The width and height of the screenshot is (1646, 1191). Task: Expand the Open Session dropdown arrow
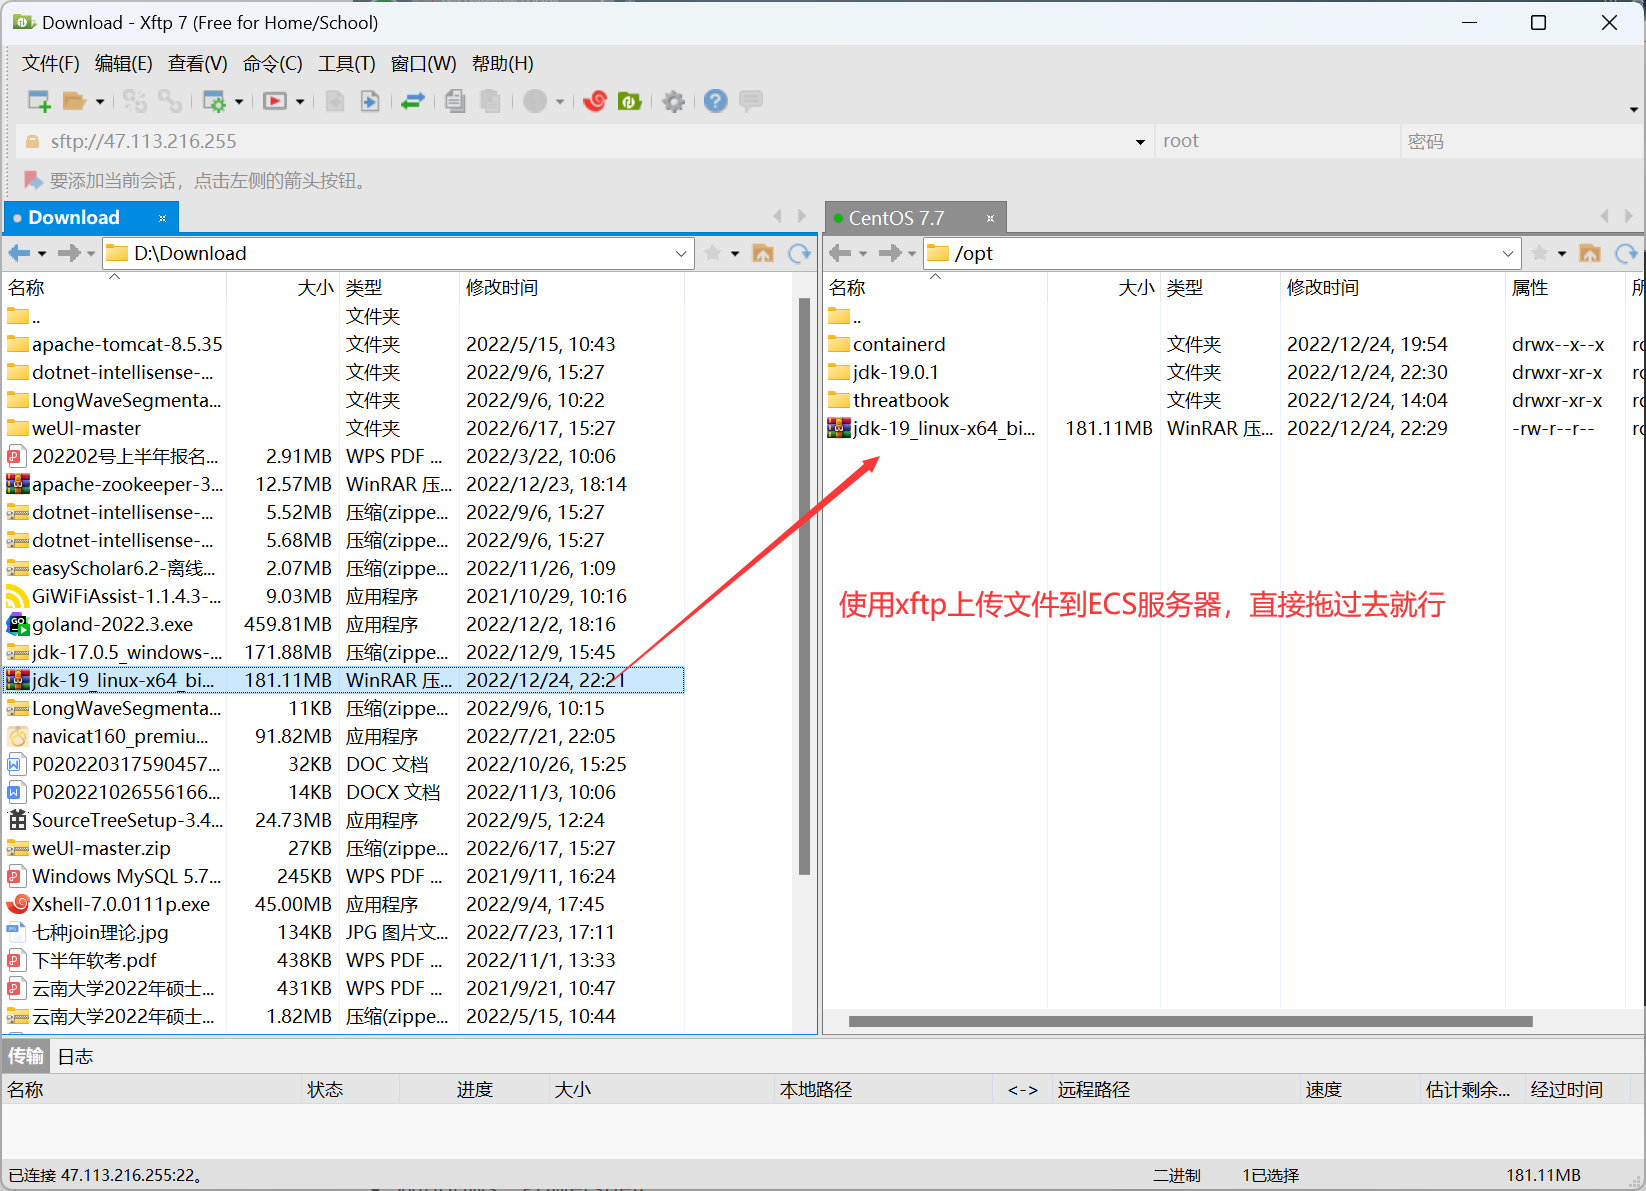(99, 101)
